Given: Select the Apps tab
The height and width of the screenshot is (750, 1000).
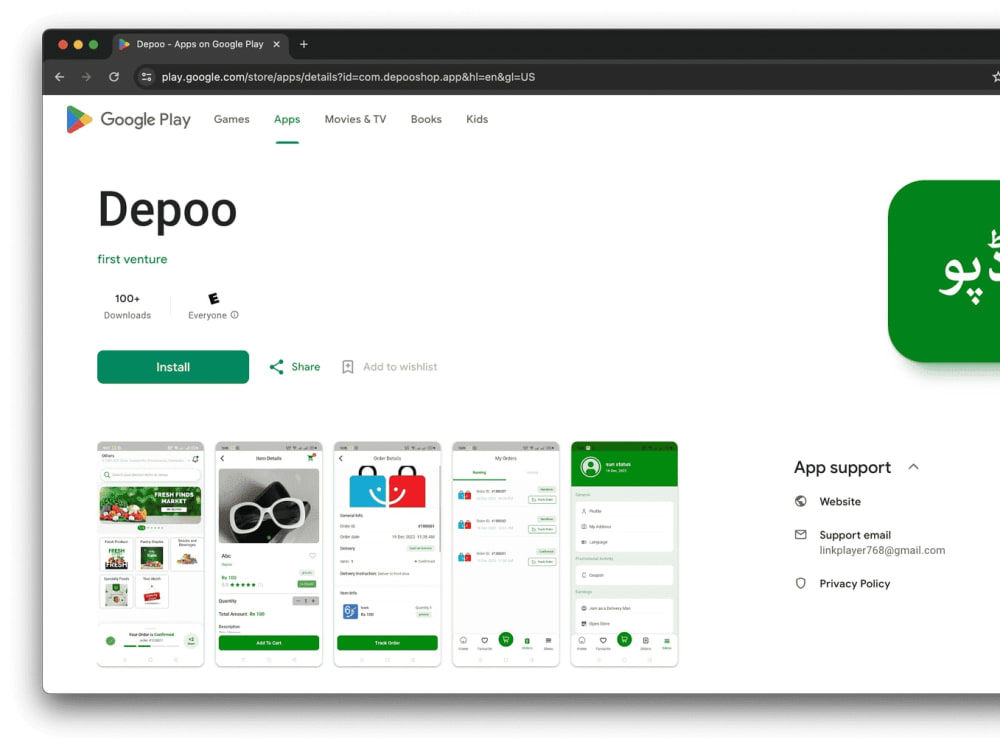Looking at the screenshot, I should (x=287, y=119).
